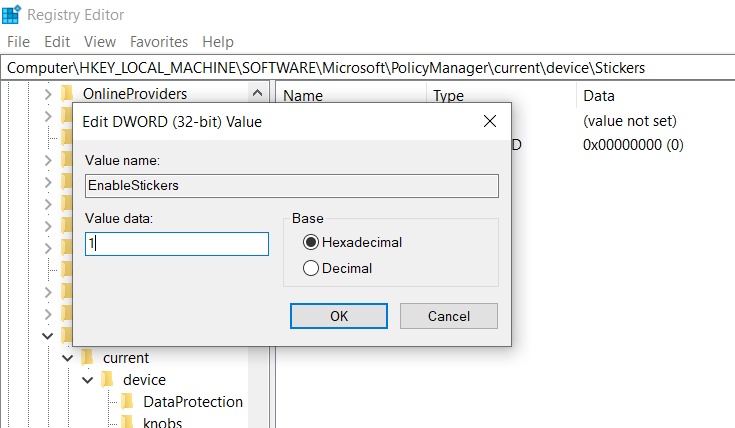The height and width of the screenshot is (428, 735).
Task: Click the registry path address bar
Action: (366, 68)
